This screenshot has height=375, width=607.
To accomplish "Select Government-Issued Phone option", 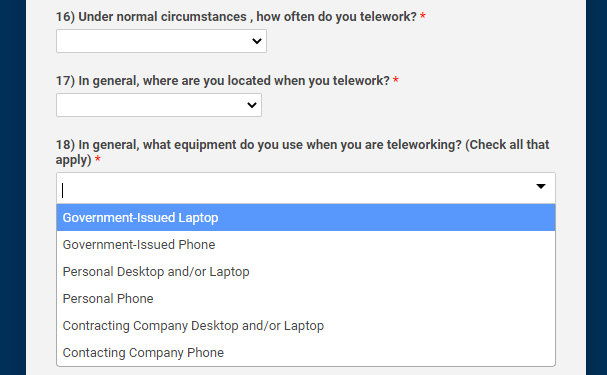I will 306,245.
